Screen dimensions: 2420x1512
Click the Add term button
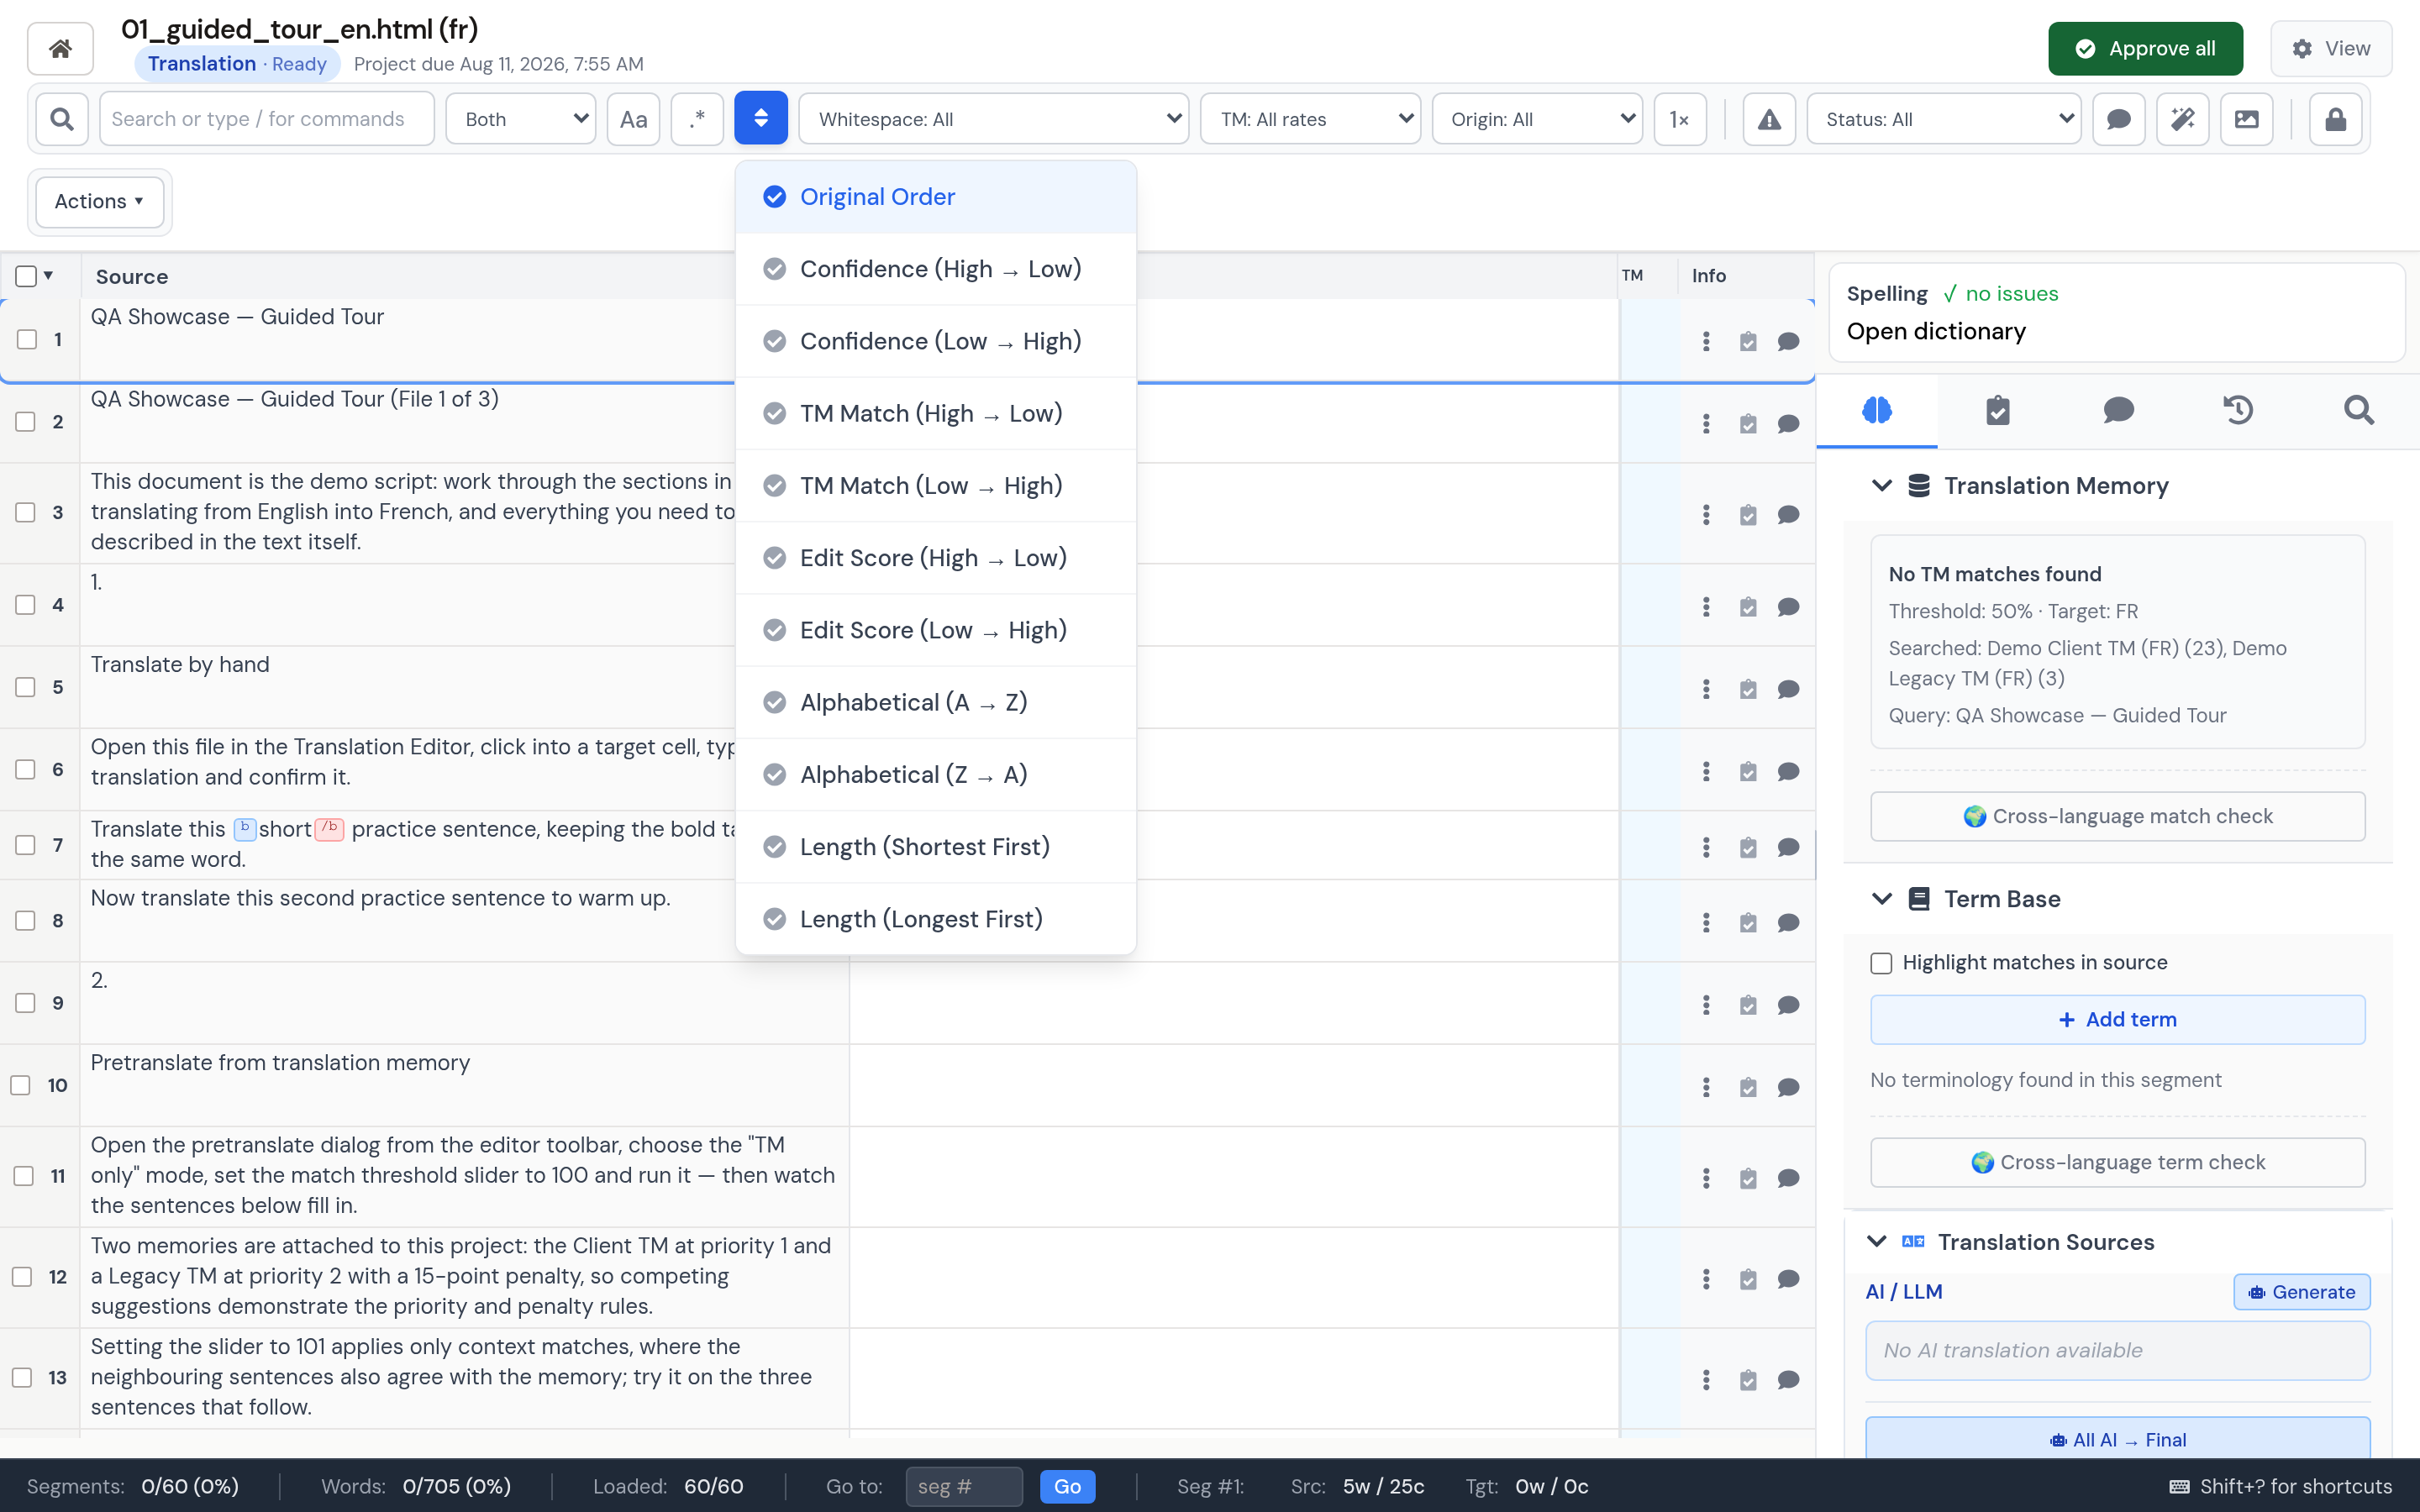click(x=2117, y=1019)
